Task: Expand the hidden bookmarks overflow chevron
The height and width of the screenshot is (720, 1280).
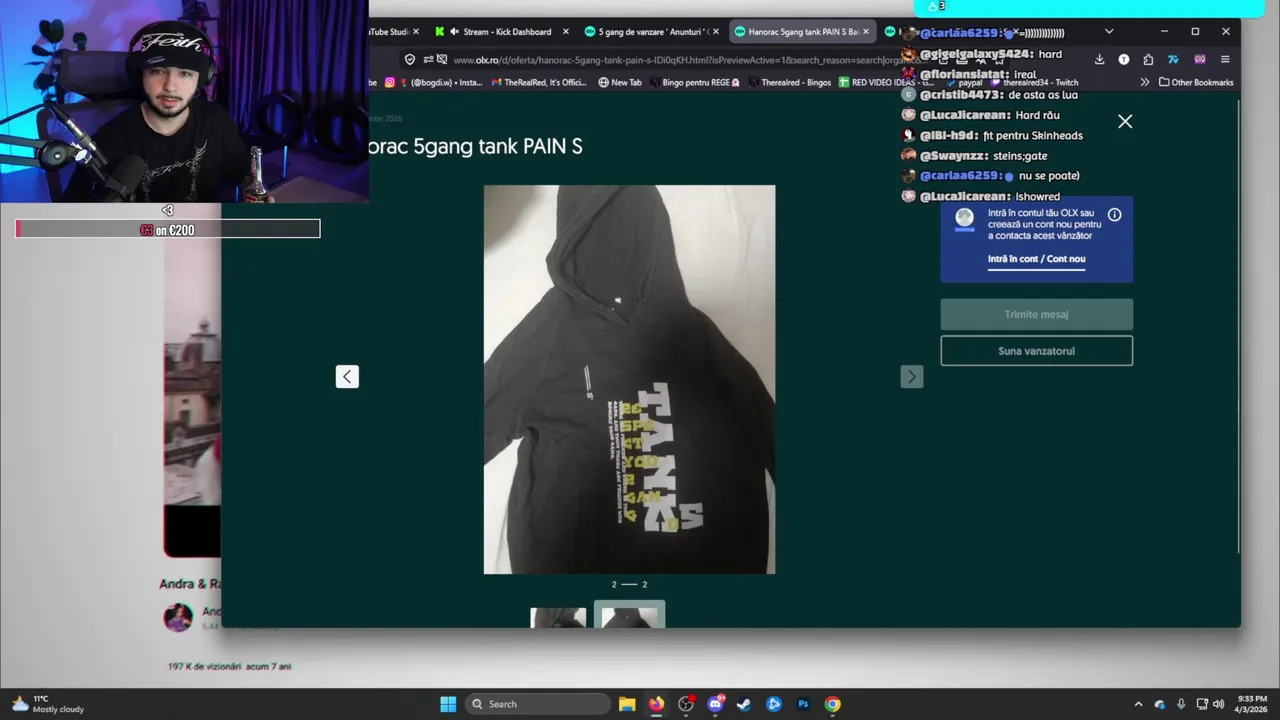Action: point(1144,83)
